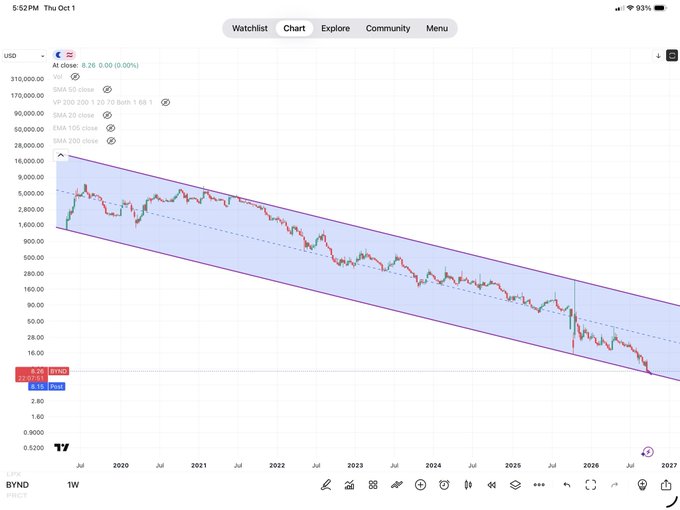The image size is (680, 510).
Task: Tap the EMA 105 close legend label
Action: click(75, 128)
